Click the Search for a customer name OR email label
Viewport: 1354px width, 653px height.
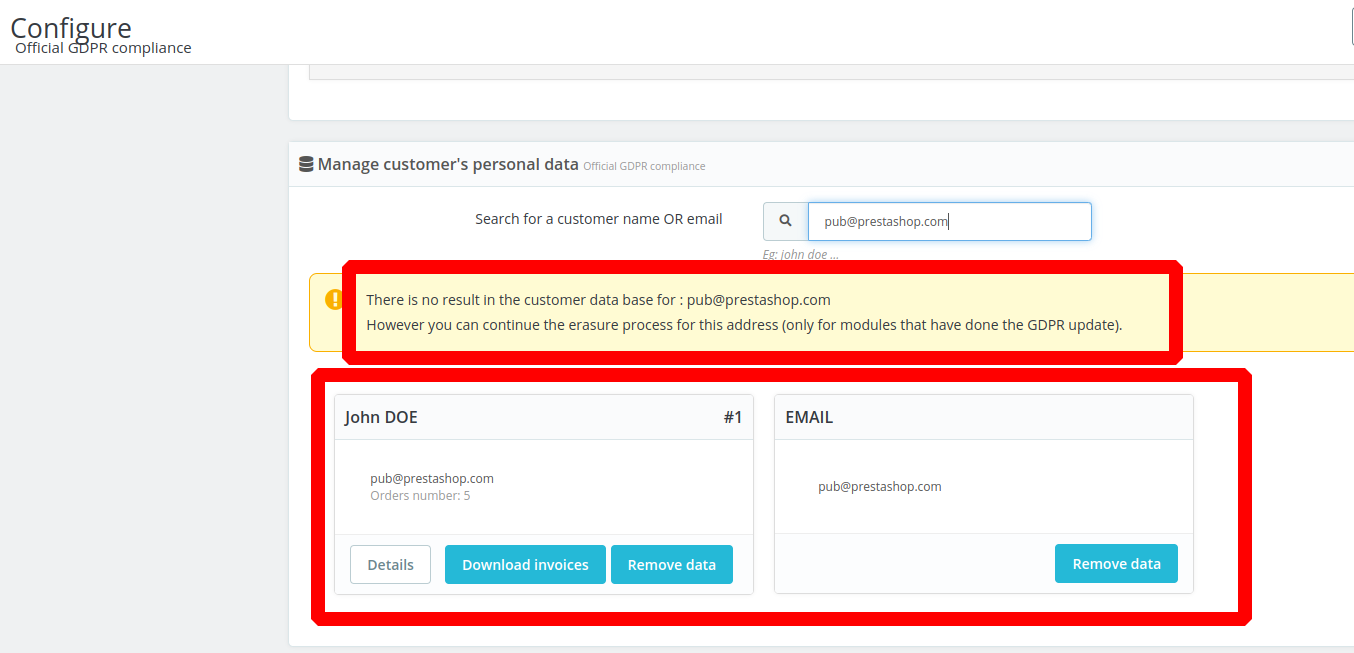pyautogui.click(x=598, y=219)
